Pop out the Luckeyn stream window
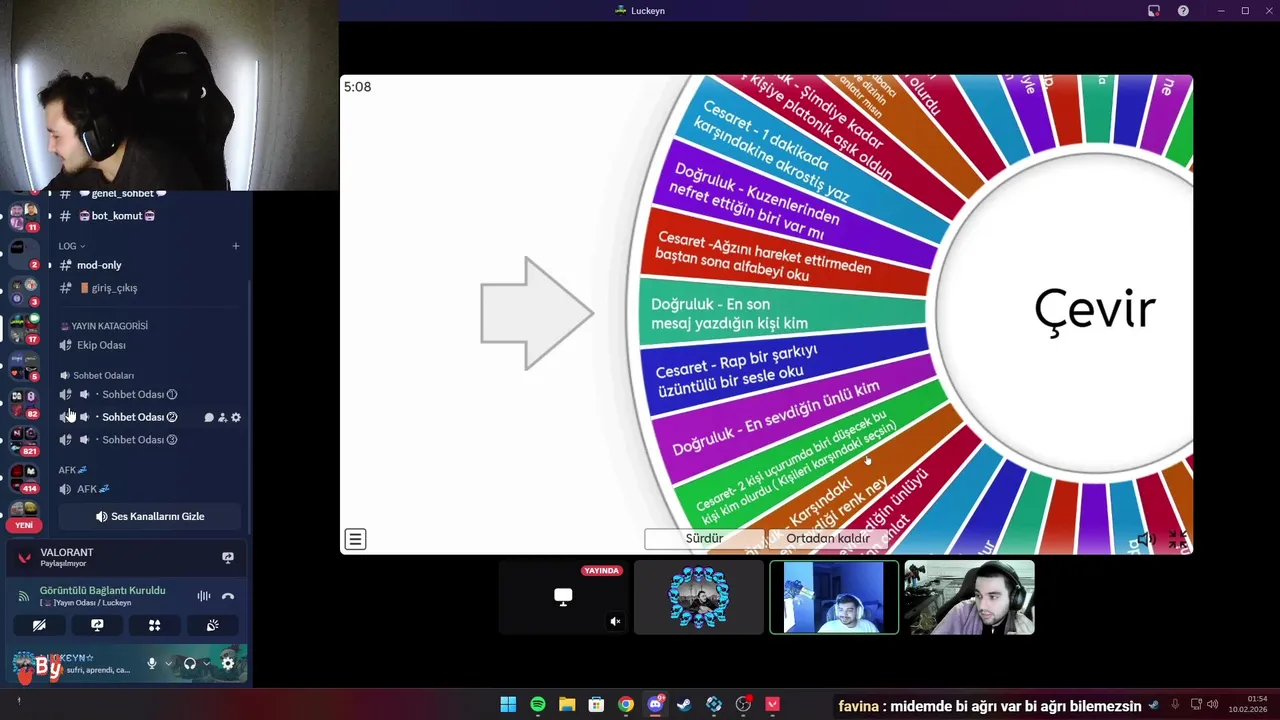Image resolution: width=1280 pixels, height=720 pixels. (x=1154, y=11)
